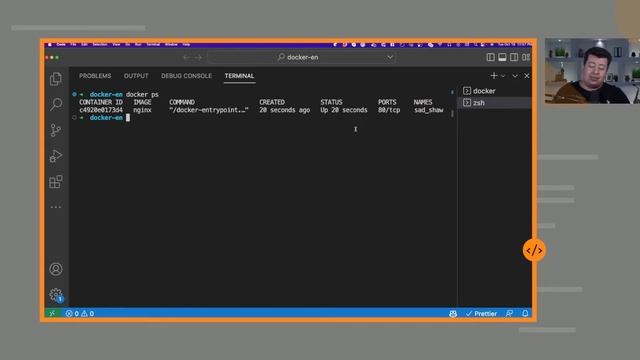Viewport: 640px width, 360px height.
Task: Switch to the OUTPUT tab
Action: click(x=136, y=76)
